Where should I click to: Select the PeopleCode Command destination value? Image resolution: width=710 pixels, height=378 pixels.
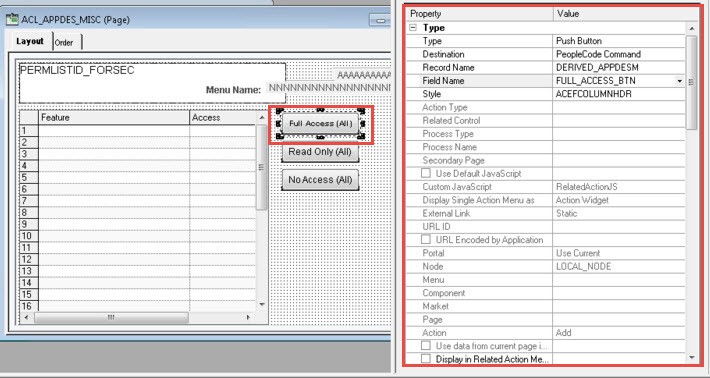(598, 54)
